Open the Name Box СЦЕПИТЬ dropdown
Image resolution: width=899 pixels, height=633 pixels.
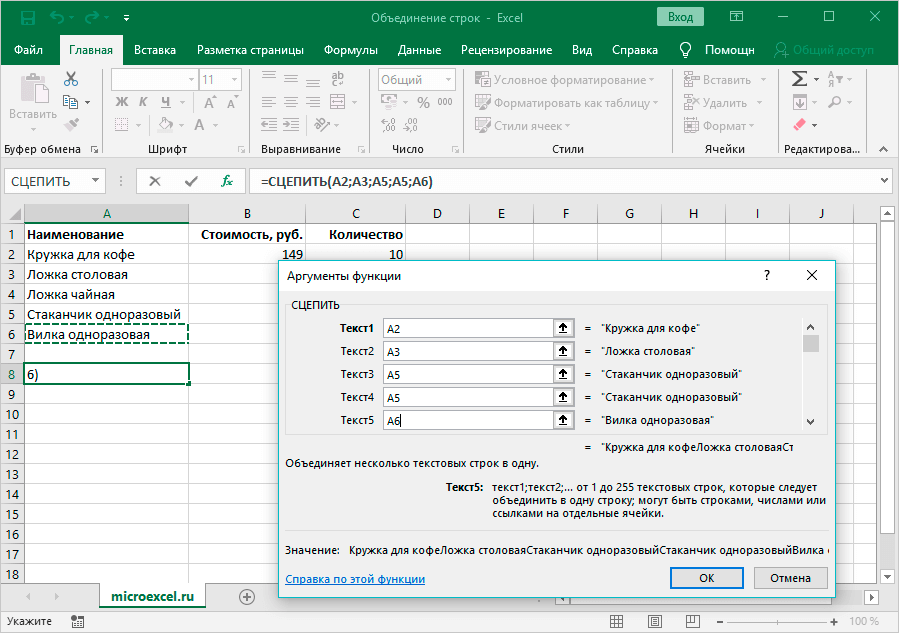(x=95, y=181)
